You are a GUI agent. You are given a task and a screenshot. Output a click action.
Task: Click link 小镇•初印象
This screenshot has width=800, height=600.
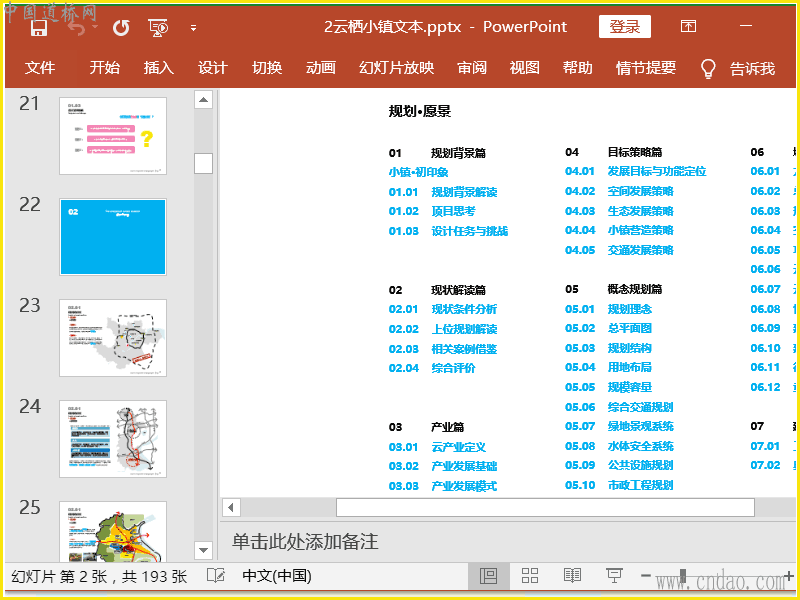[x=418, y=172]
